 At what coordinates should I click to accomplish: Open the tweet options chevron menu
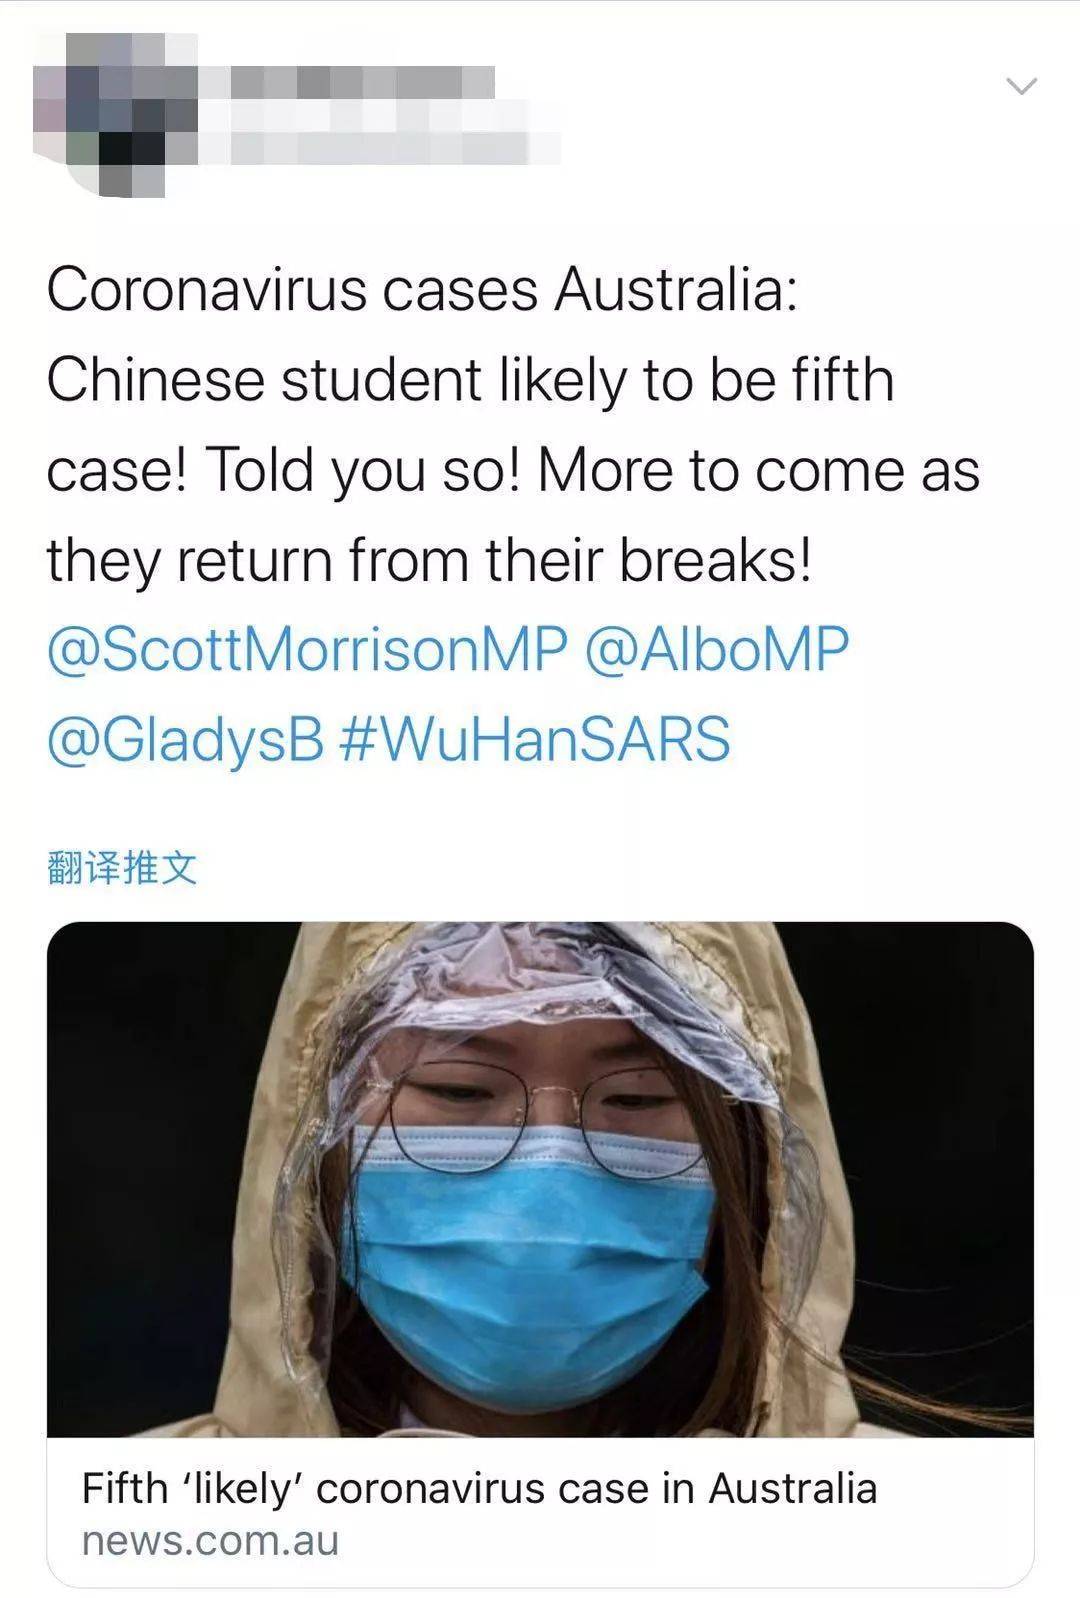tap(1021, 87)
